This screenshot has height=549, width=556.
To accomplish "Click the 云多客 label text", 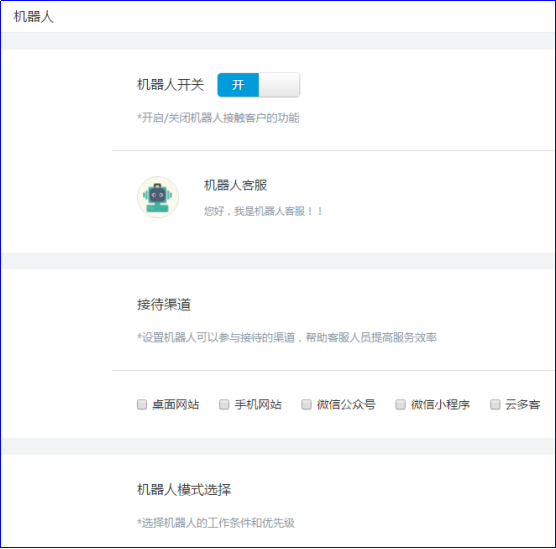I will click(x=523, y=405).
